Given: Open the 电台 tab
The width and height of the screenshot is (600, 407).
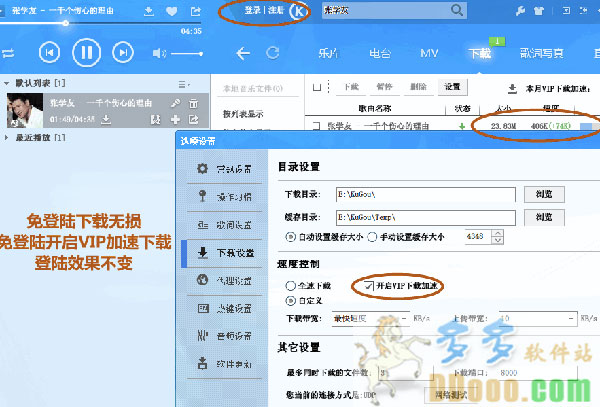Looking at the screenshot, I should (x=380, y=53).
